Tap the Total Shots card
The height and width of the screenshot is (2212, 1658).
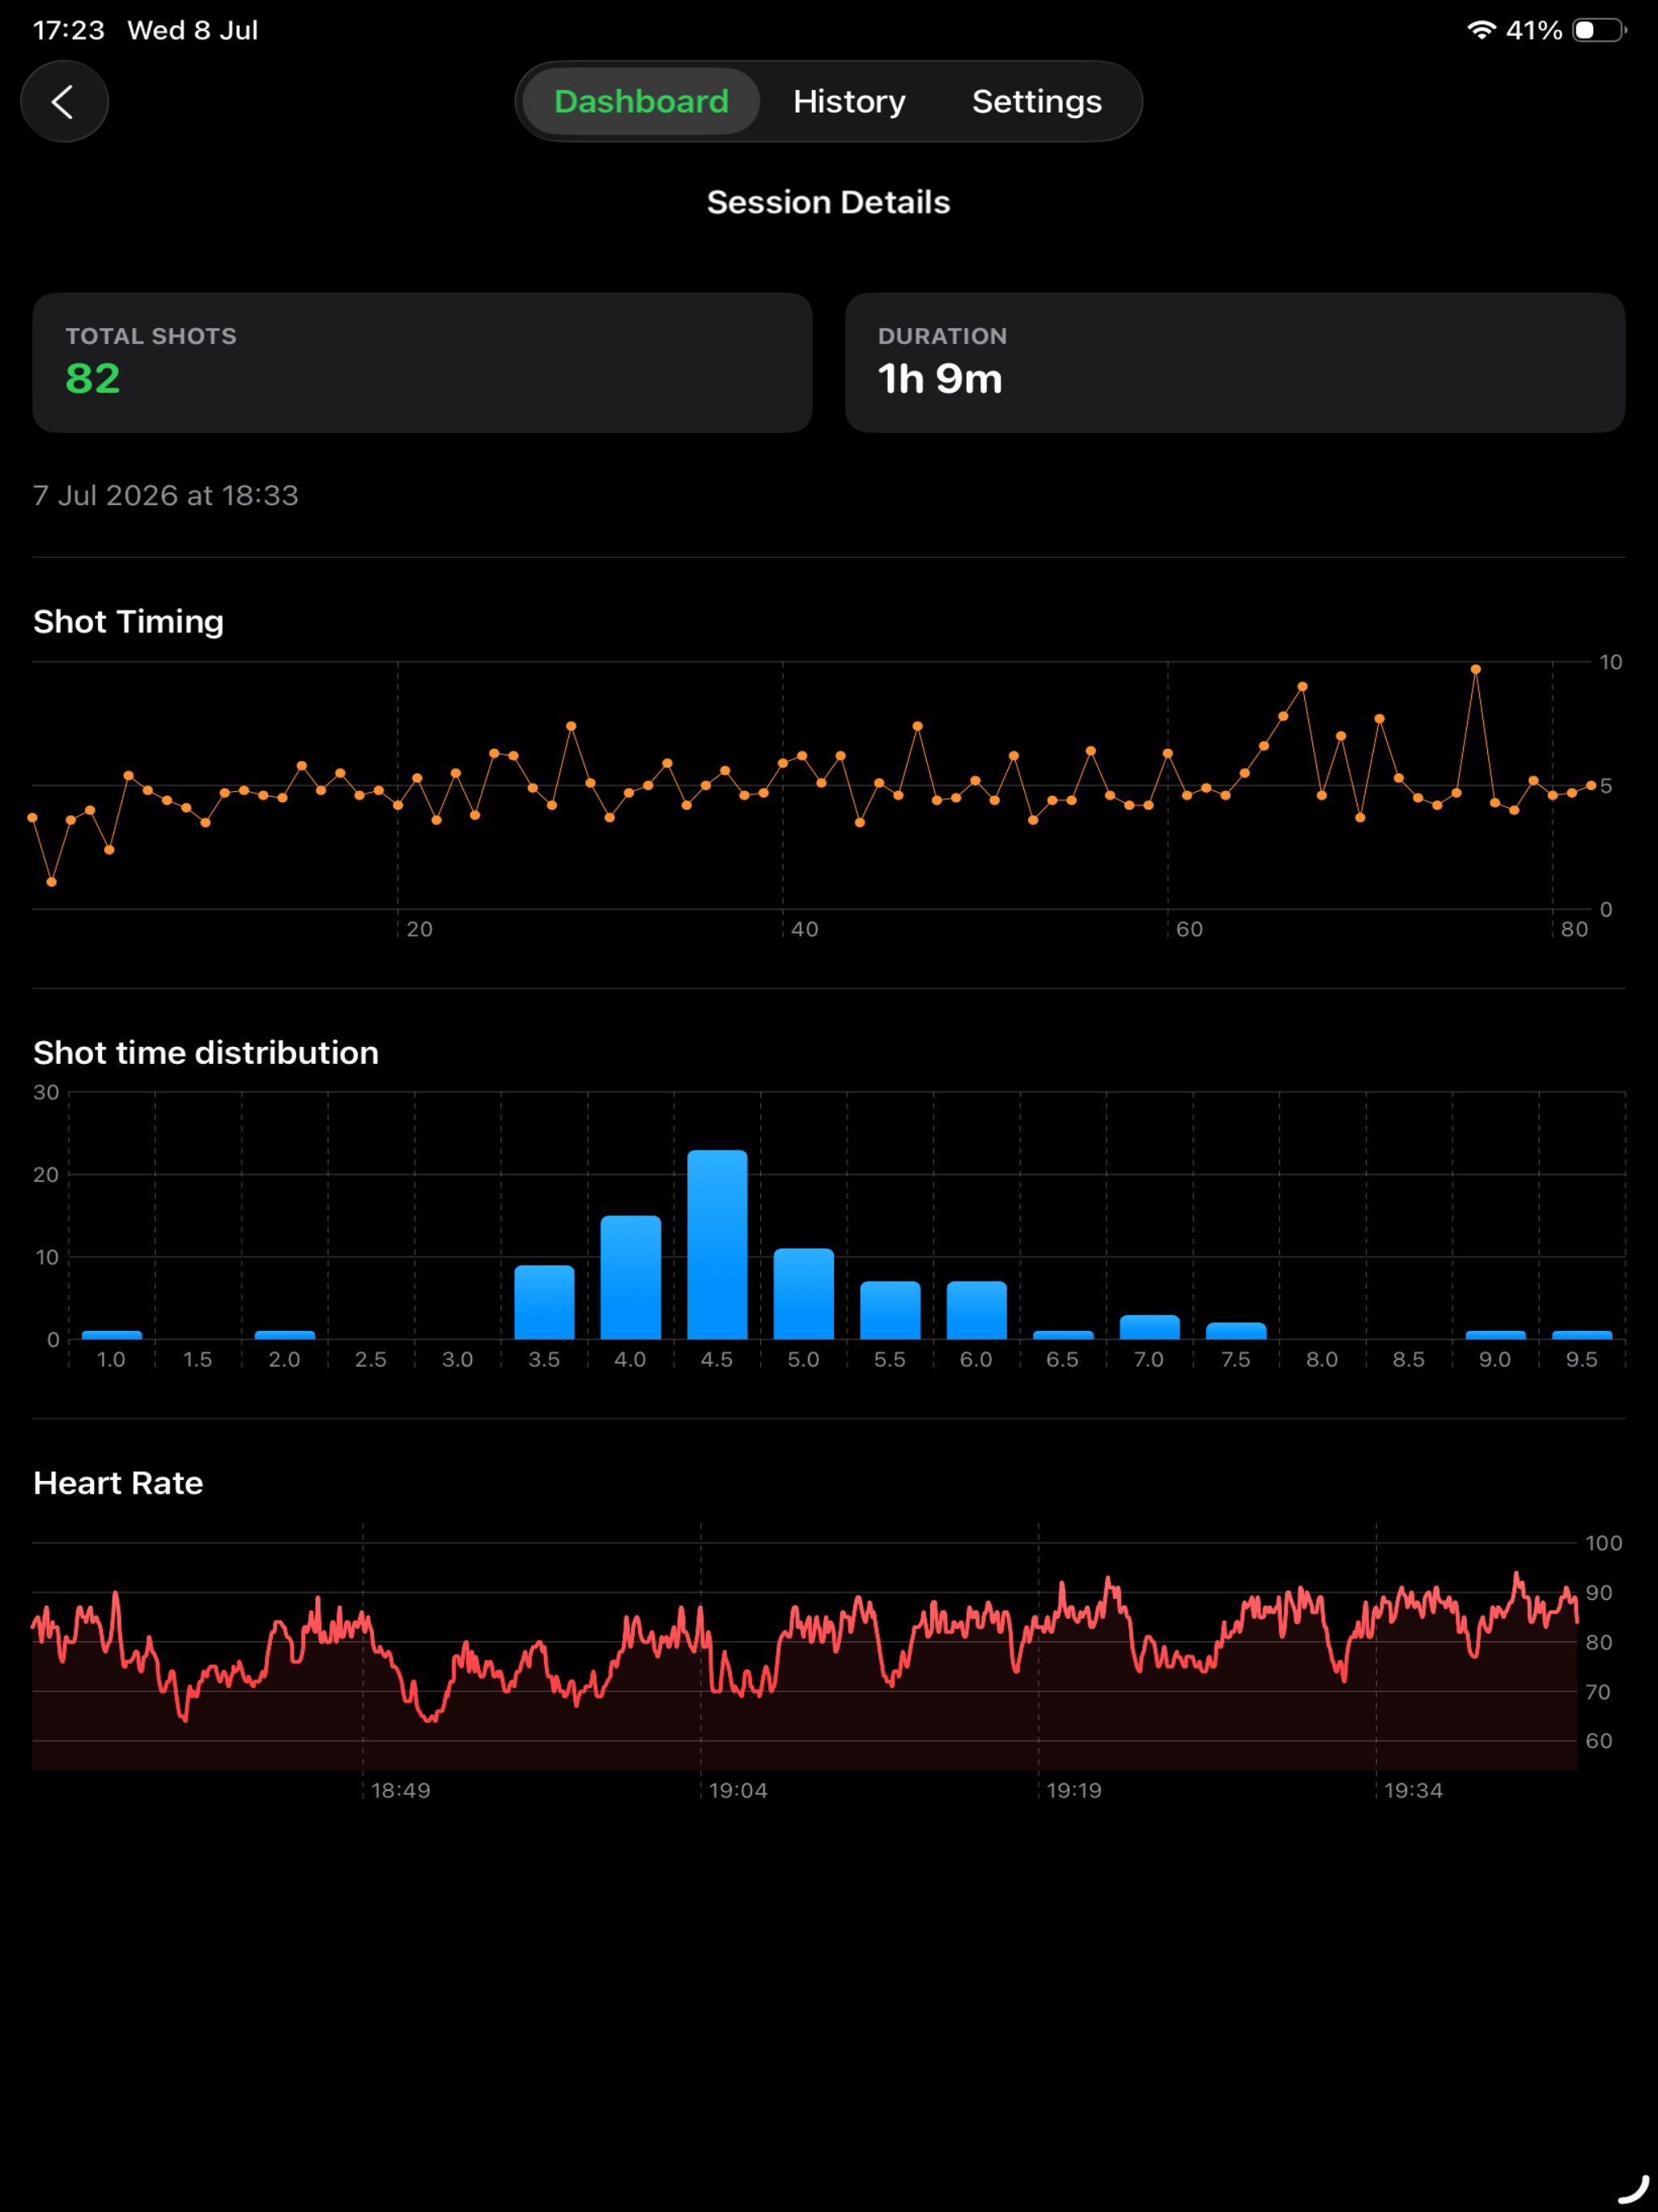click(422, 362)
